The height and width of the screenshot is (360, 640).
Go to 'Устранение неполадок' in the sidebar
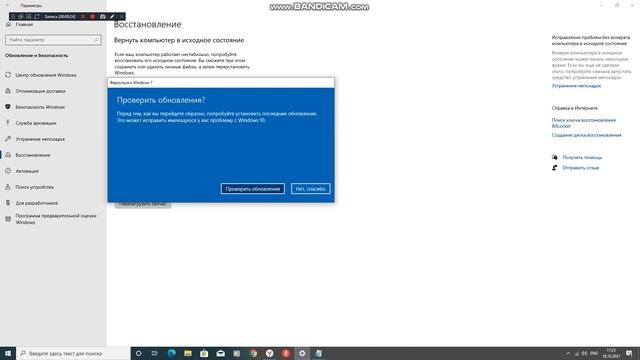[x=40, y=139]
